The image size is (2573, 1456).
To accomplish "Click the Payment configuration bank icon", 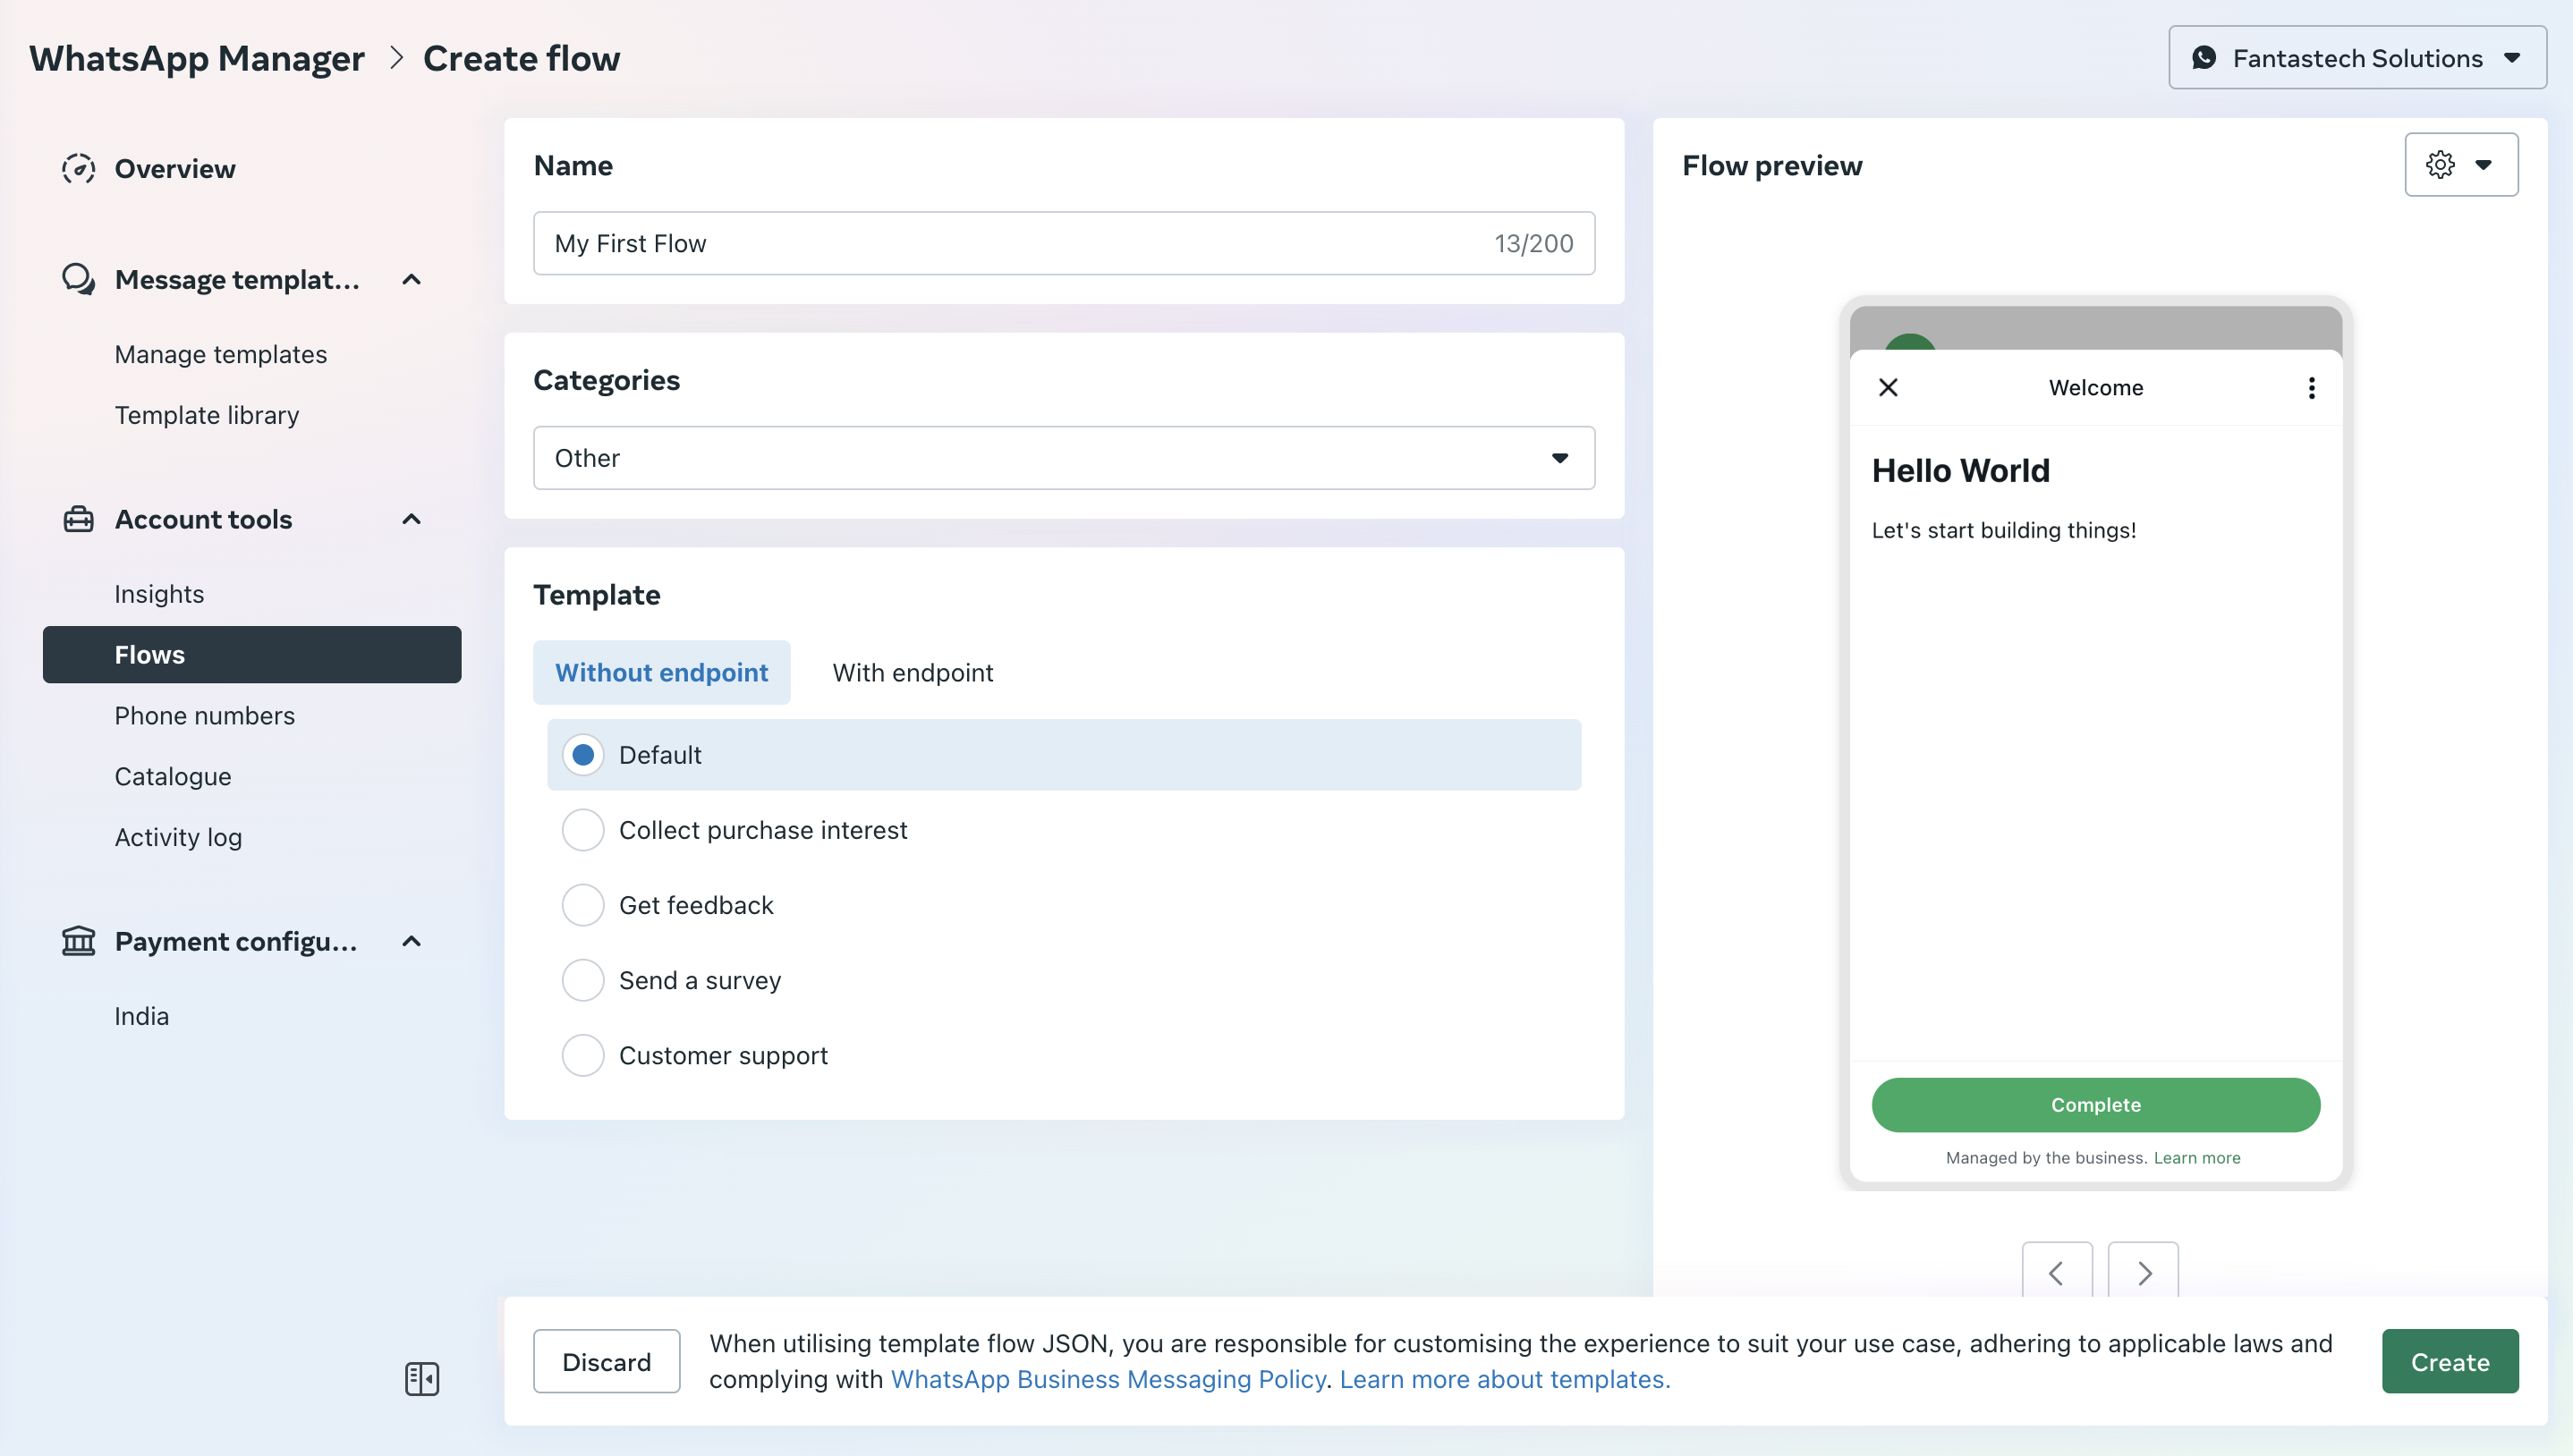I will (78, 941).
